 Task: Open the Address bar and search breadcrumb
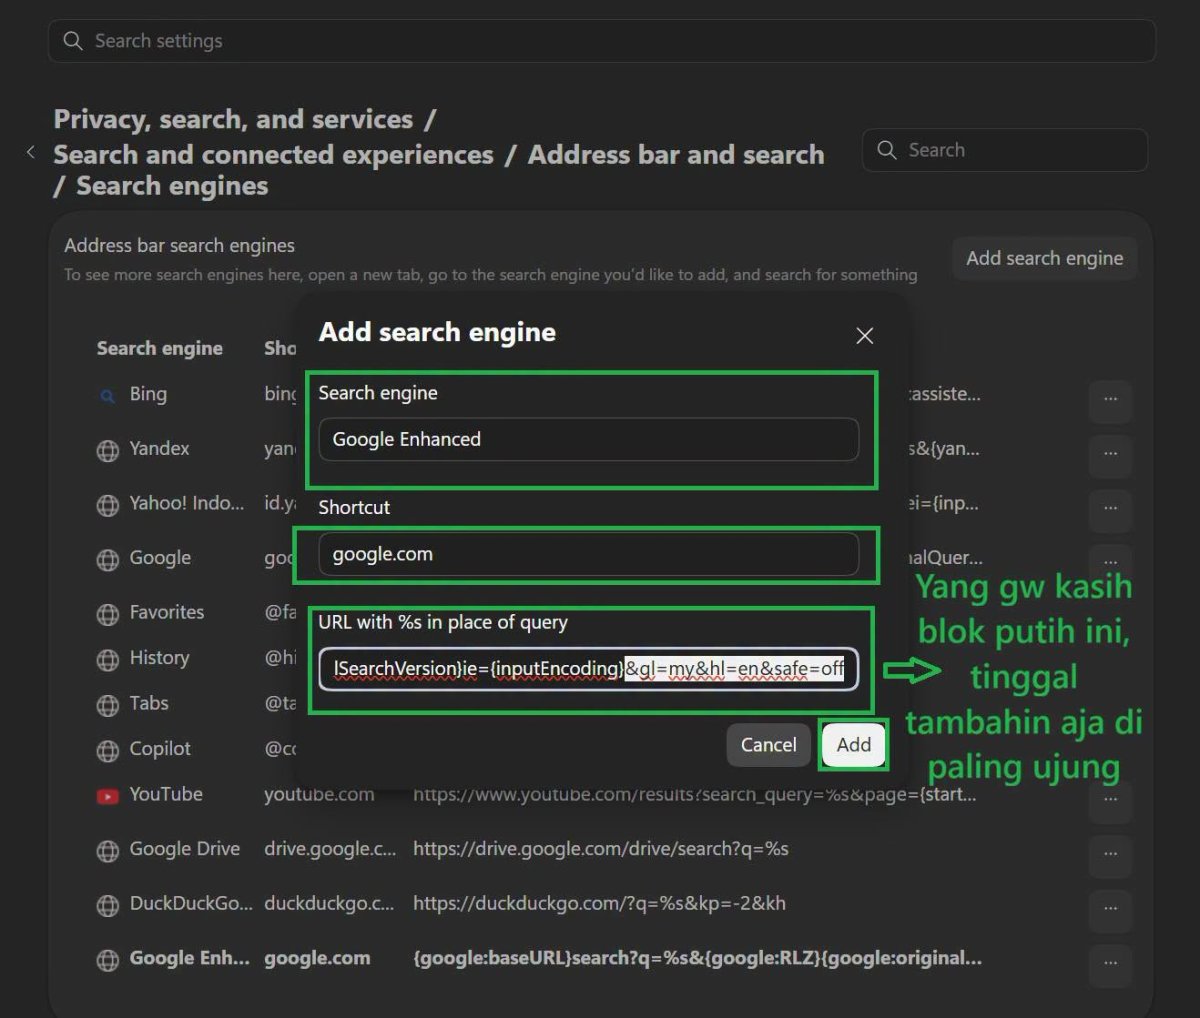tap(676, 154)
